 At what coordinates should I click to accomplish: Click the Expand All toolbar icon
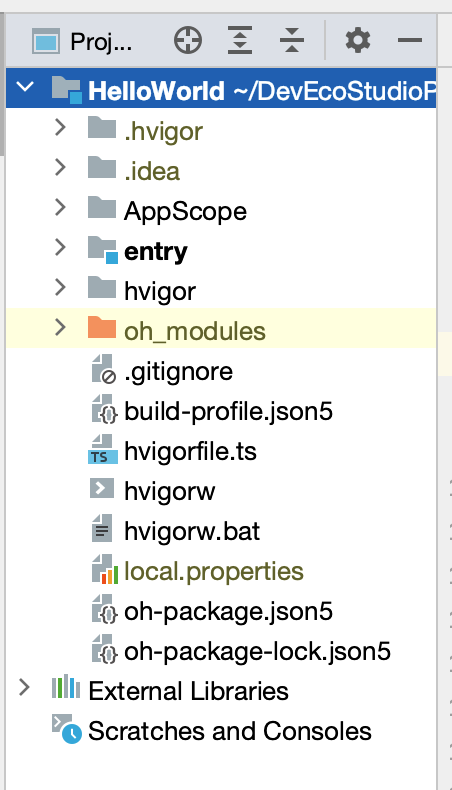pos(240,40)
